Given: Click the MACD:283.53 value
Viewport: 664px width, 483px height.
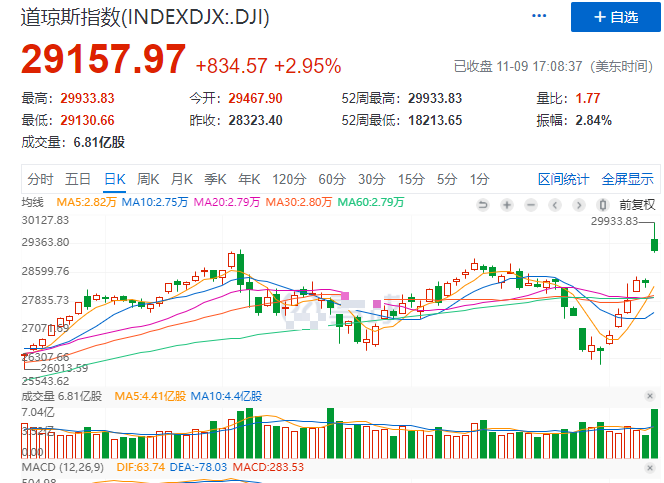Looking at the screenshot, I should click(268, 467).
